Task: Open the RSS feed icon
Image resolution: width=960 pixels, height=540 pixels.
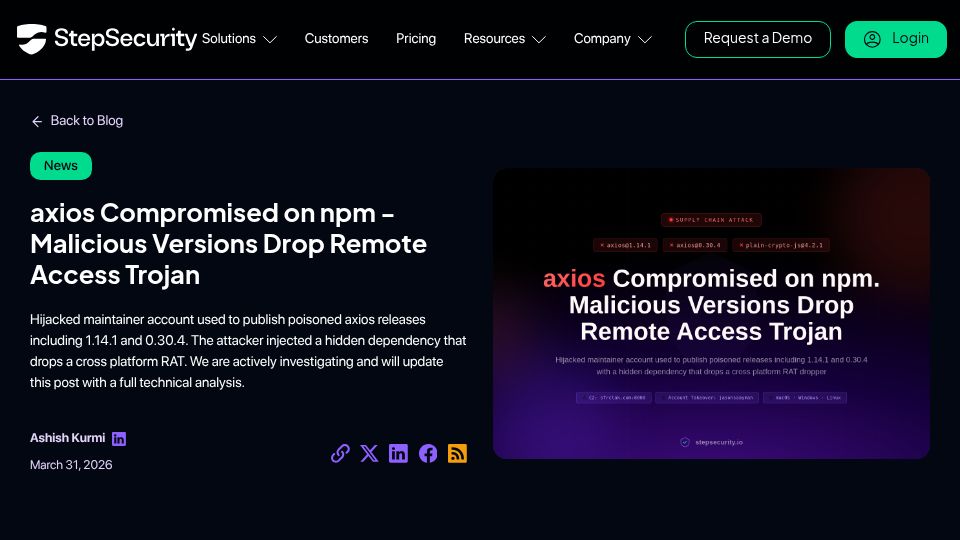Action: coord(457,453)
